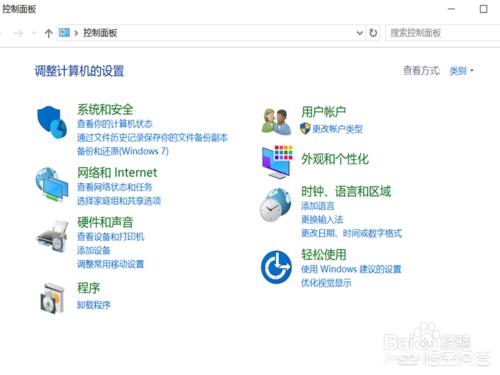This screenshot has height=375, width=500.
Task: Click 卸载程序 link
Action: point(94,305)
